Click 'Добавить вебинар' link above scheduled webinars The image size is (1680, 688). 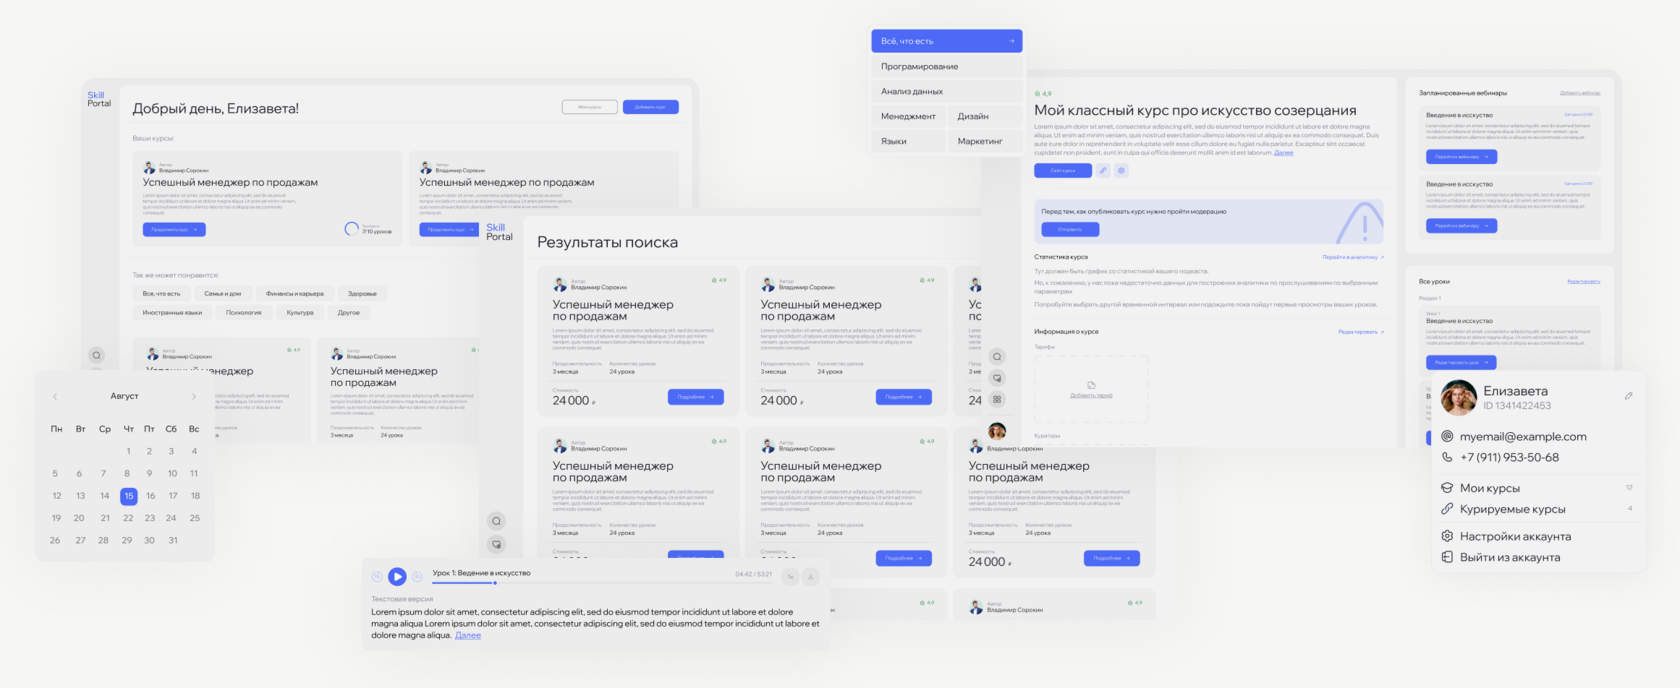[1580, 93]
